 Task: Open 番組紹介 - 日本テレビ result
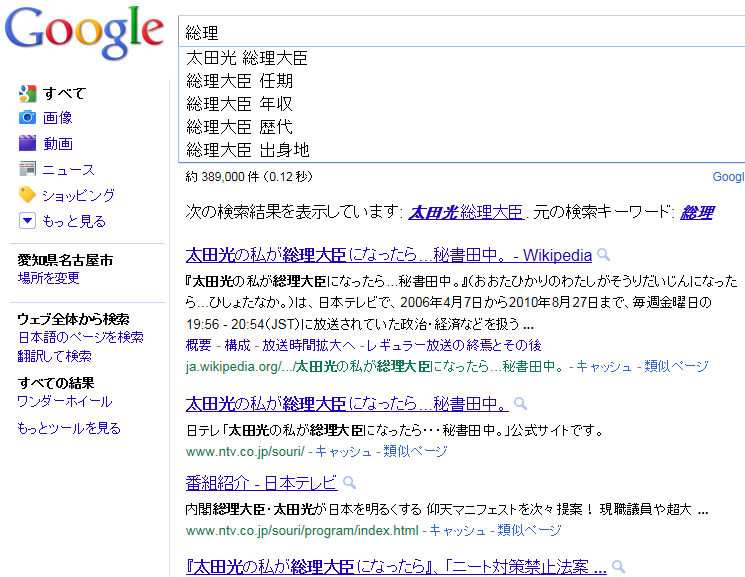[x=261, y=483]
